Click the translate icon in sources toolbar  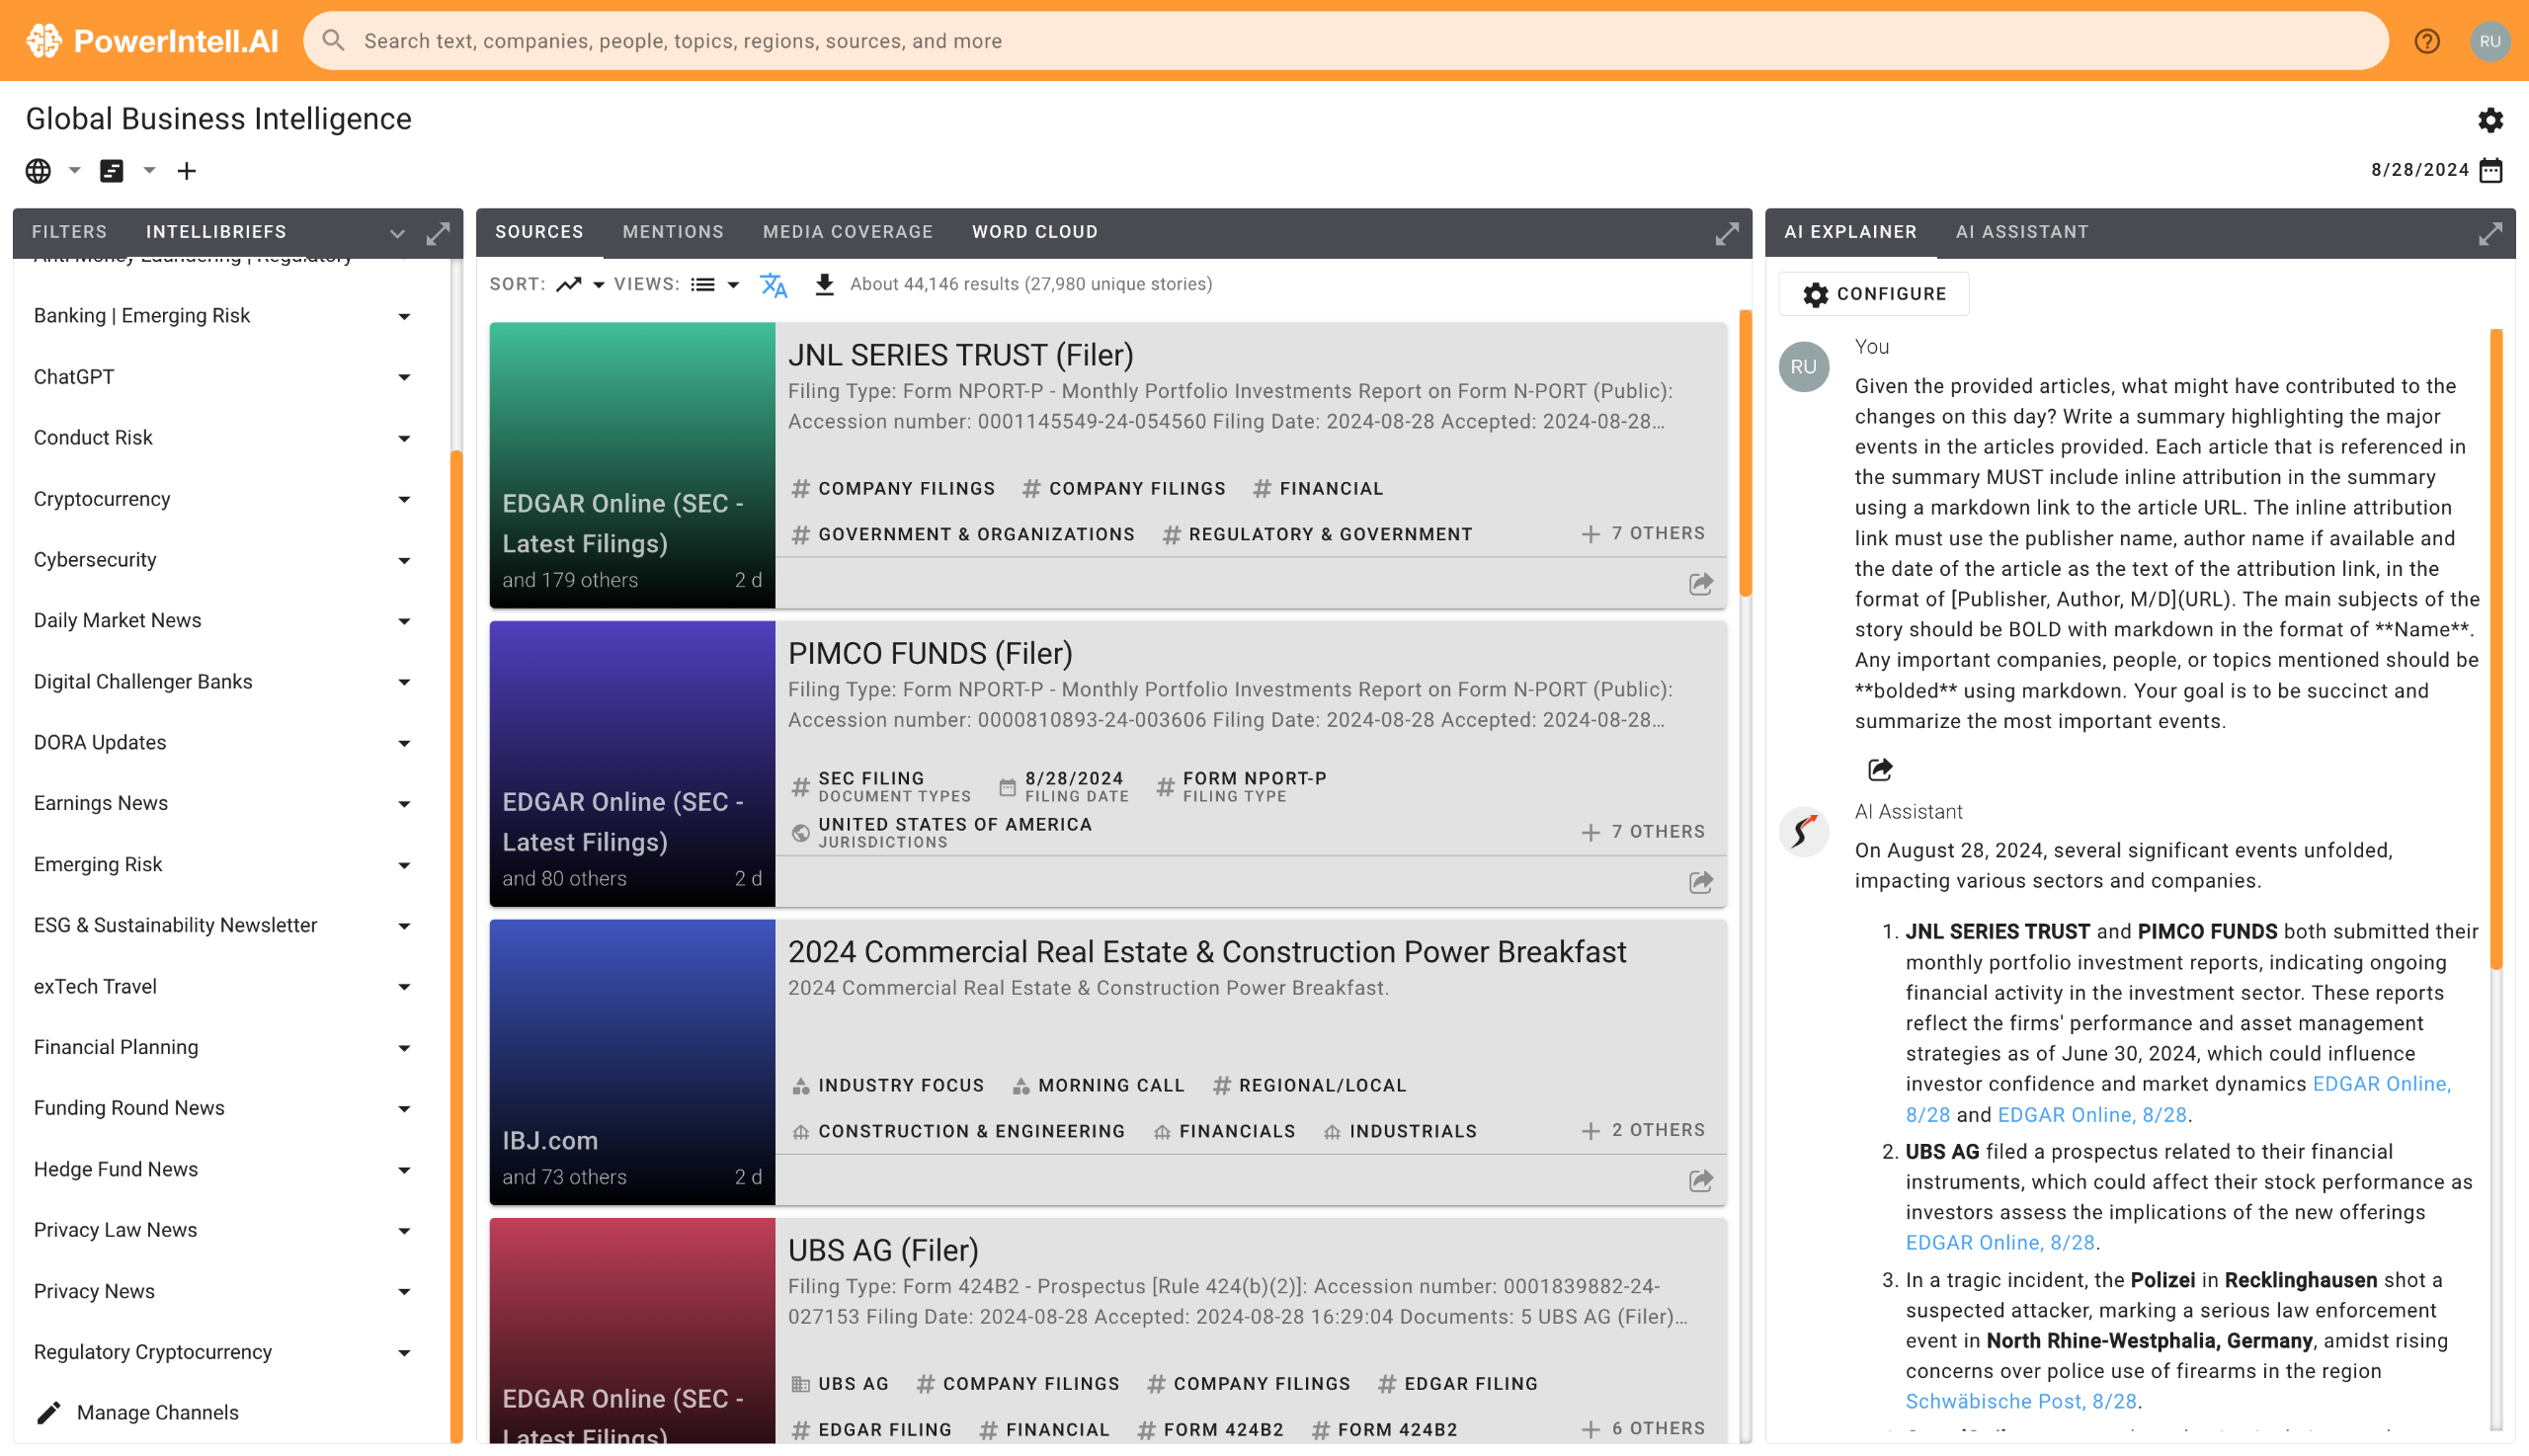tap(773, 285)
